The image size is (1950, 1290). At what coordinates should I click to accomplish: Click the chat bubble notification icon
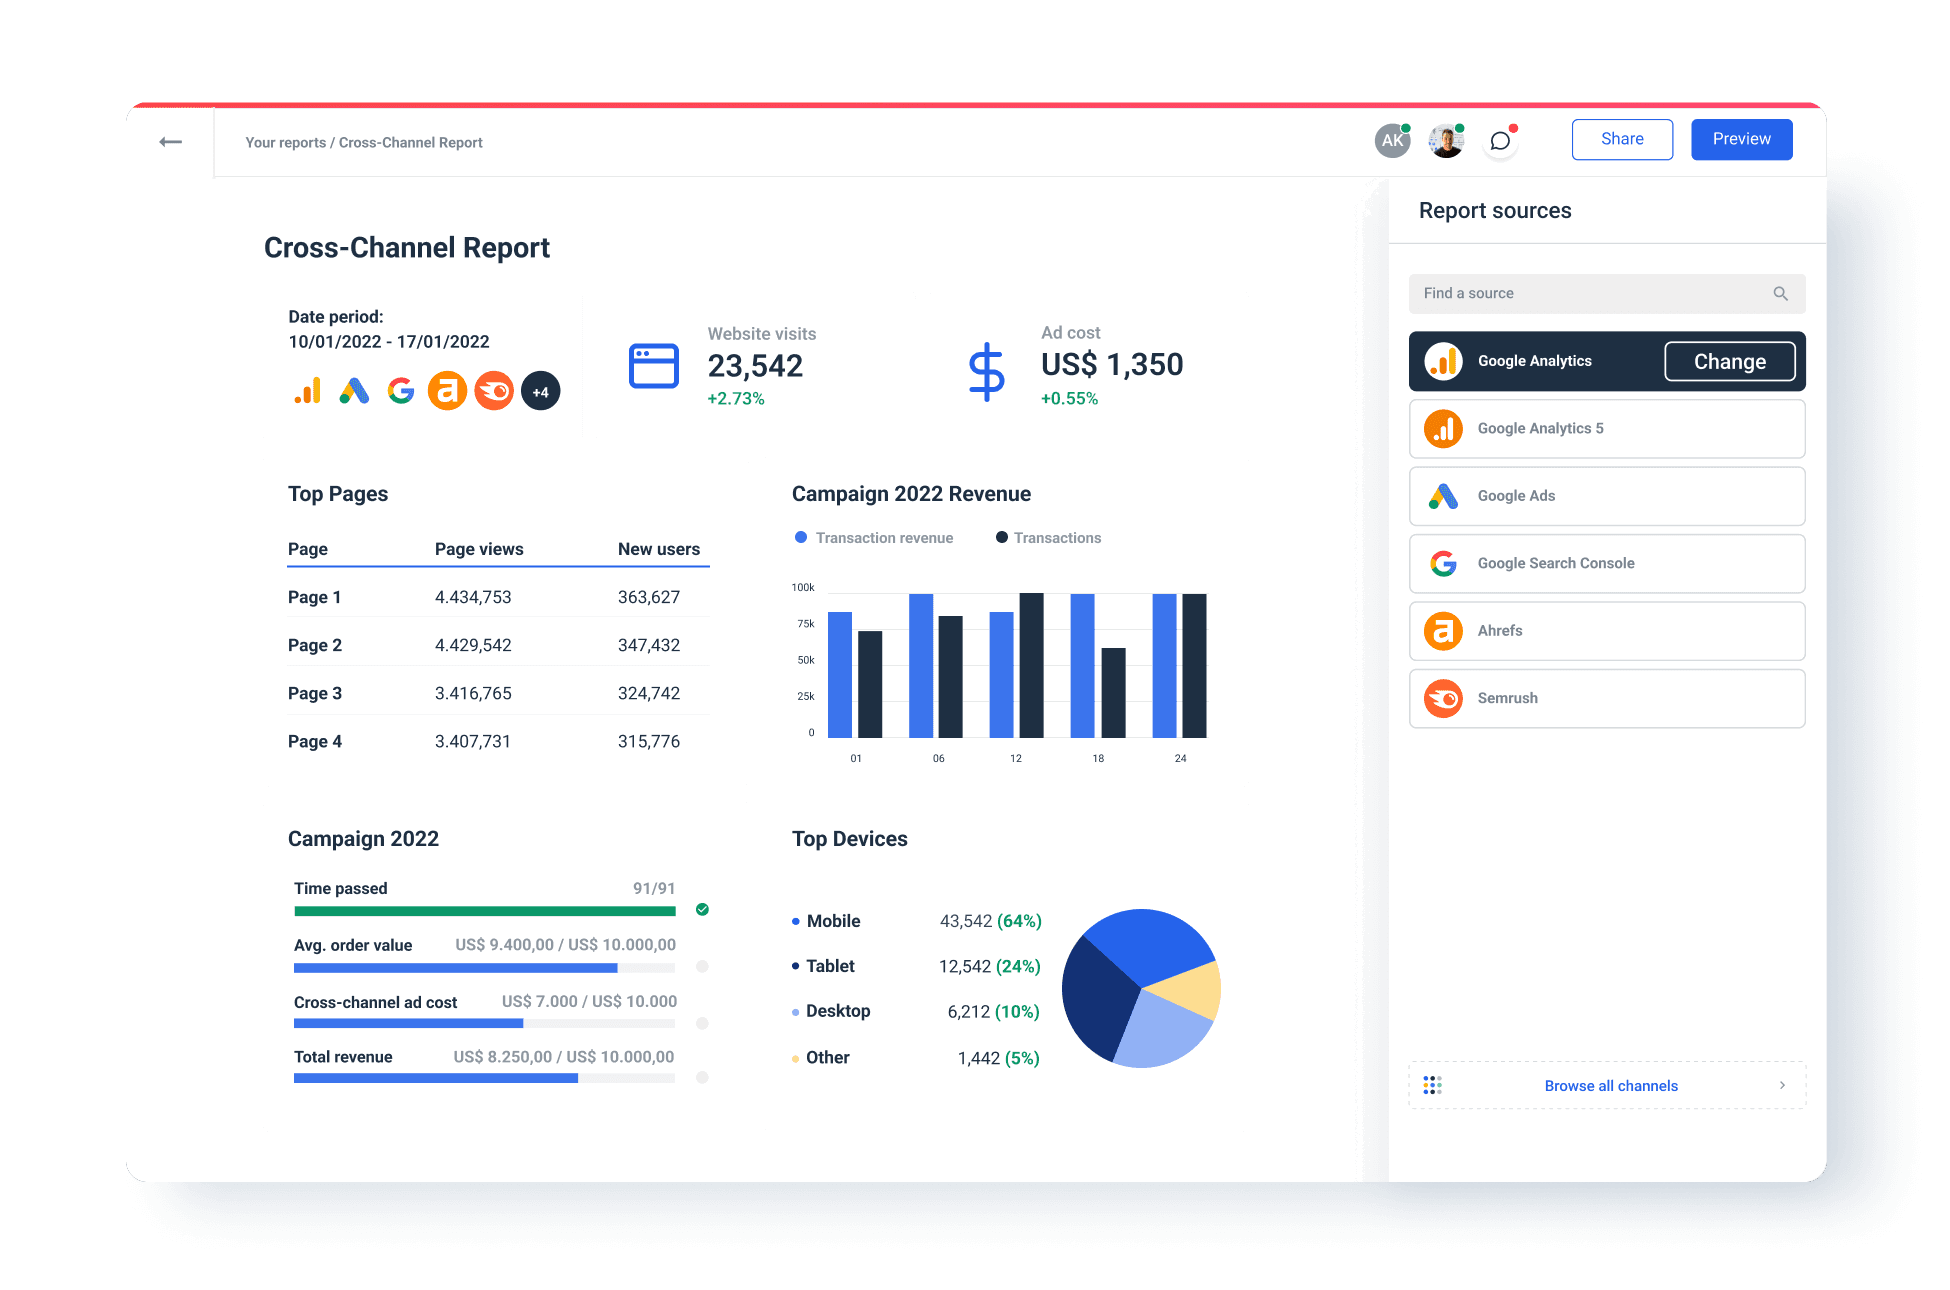pyautogui.click(x=1500, y=140)
